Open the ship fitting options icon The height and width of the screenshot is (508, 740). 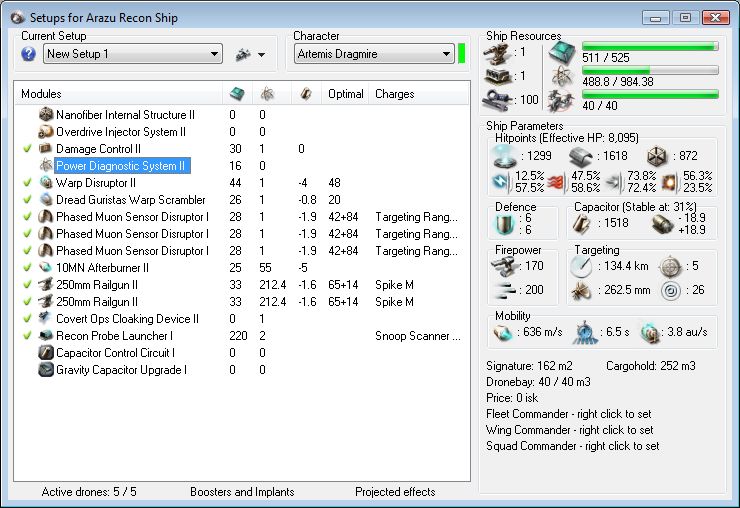point(243,54)
